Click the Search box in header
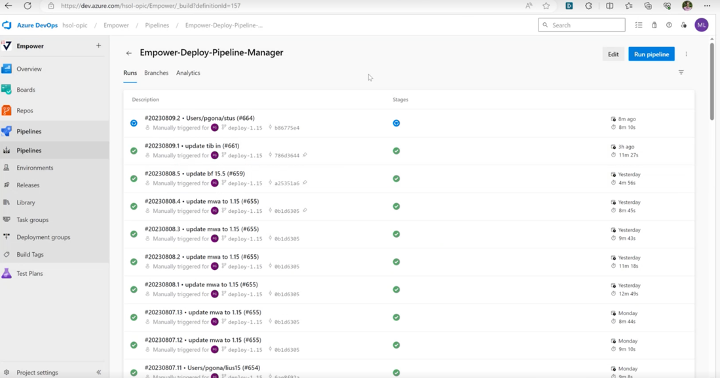This screenshot has height=378, width=720. coord(581,25)
